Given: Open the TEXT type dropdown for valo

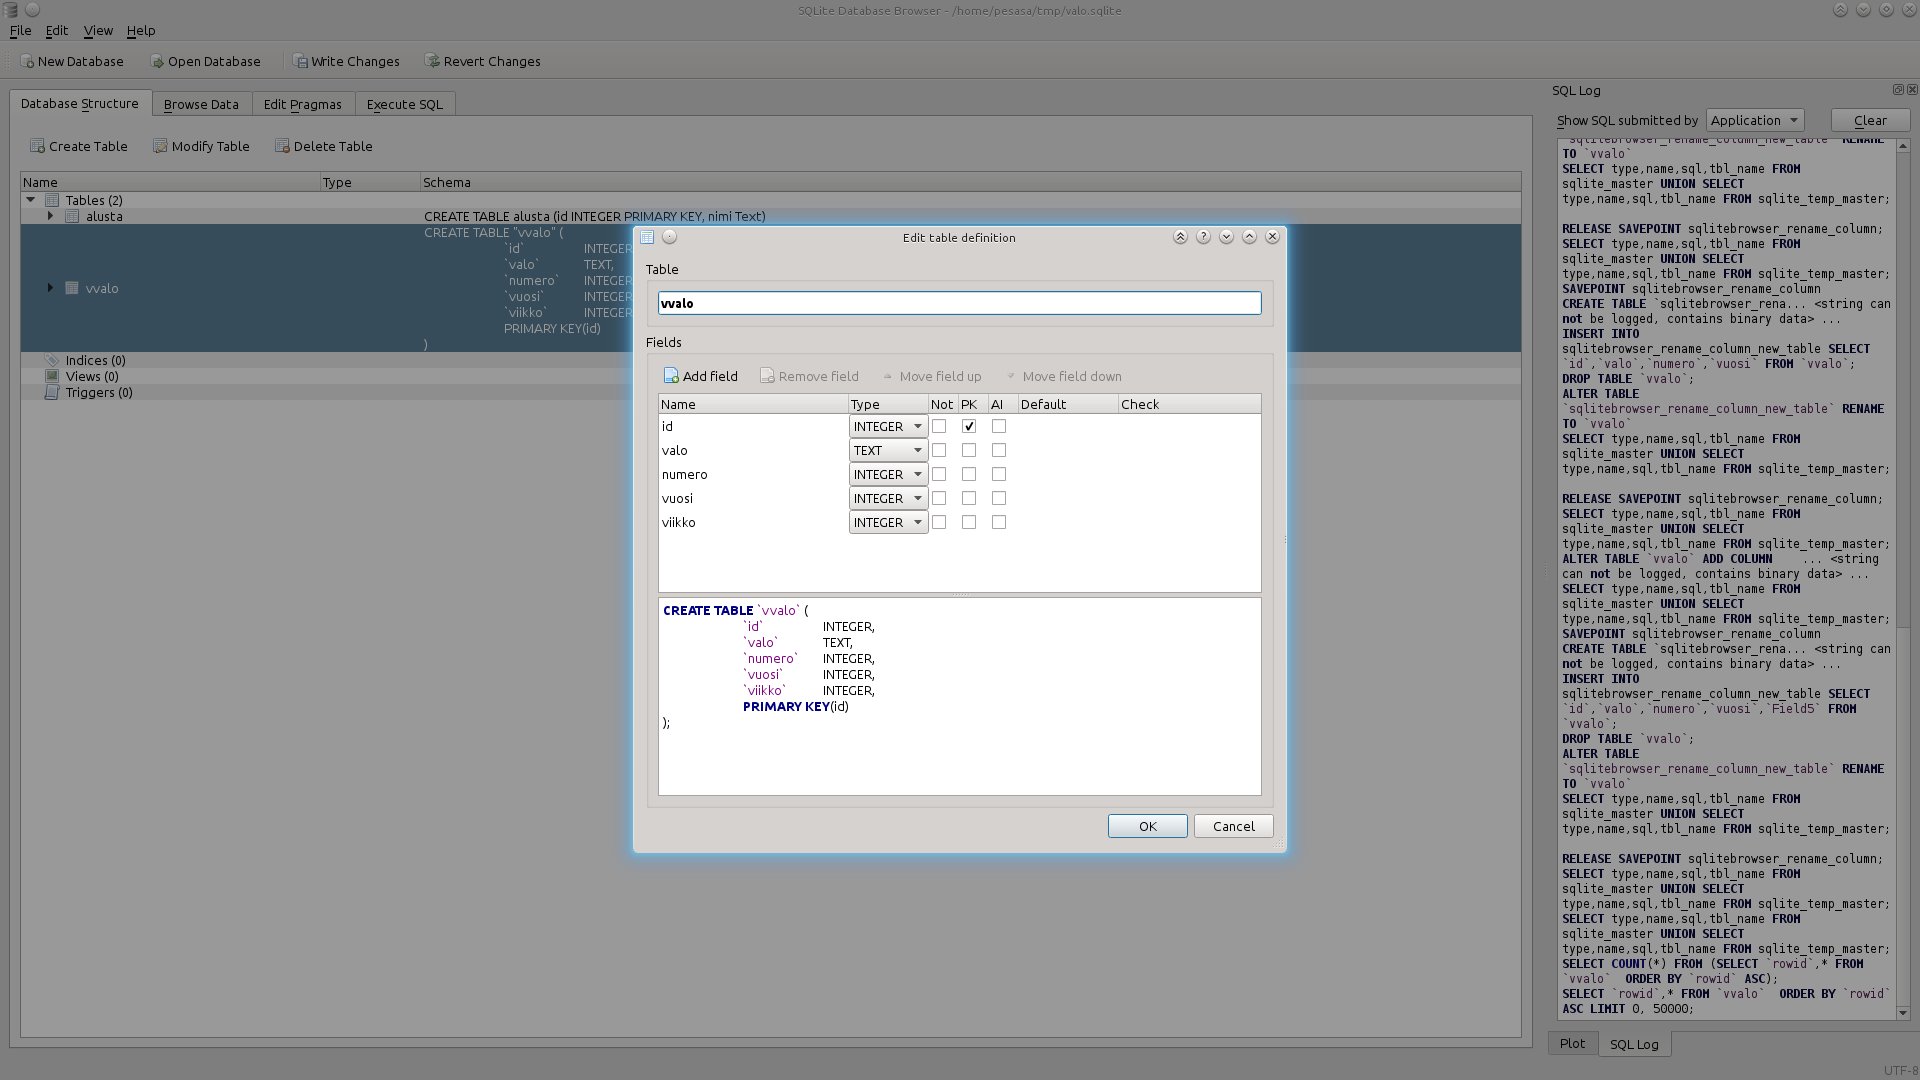Looking at the screenshot, I should [888, 450].
